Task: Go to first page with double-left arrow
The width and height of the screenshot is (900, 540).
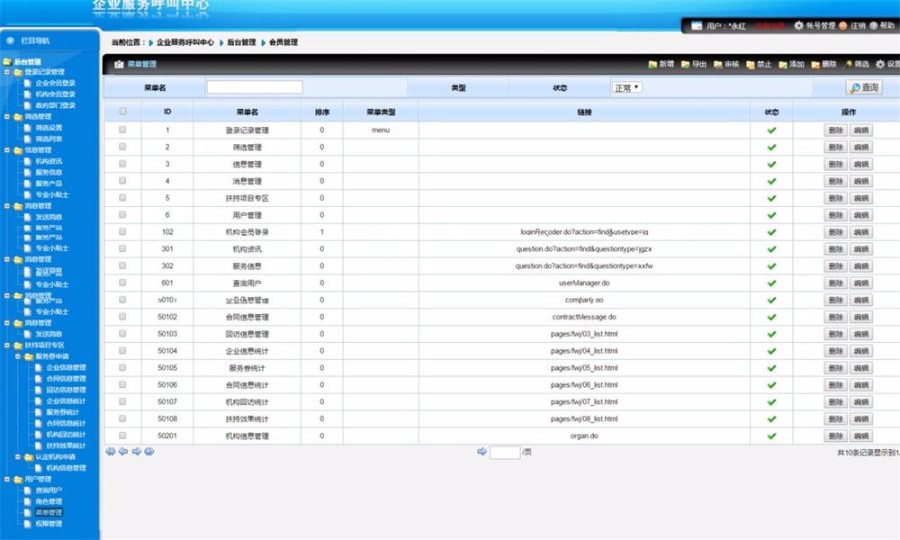Action: coord(110,452)
